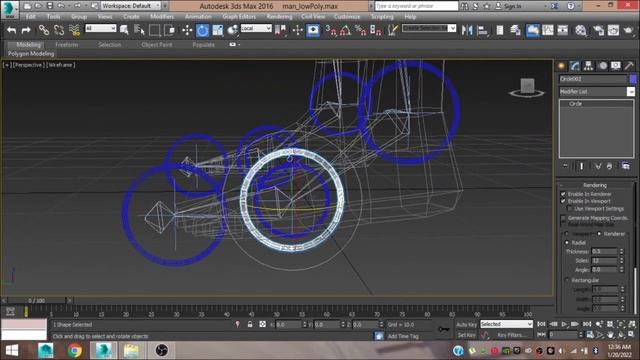640x360 pixels.
Task: Click the Render Production teapot icon
Action: [x=628, y=30]
